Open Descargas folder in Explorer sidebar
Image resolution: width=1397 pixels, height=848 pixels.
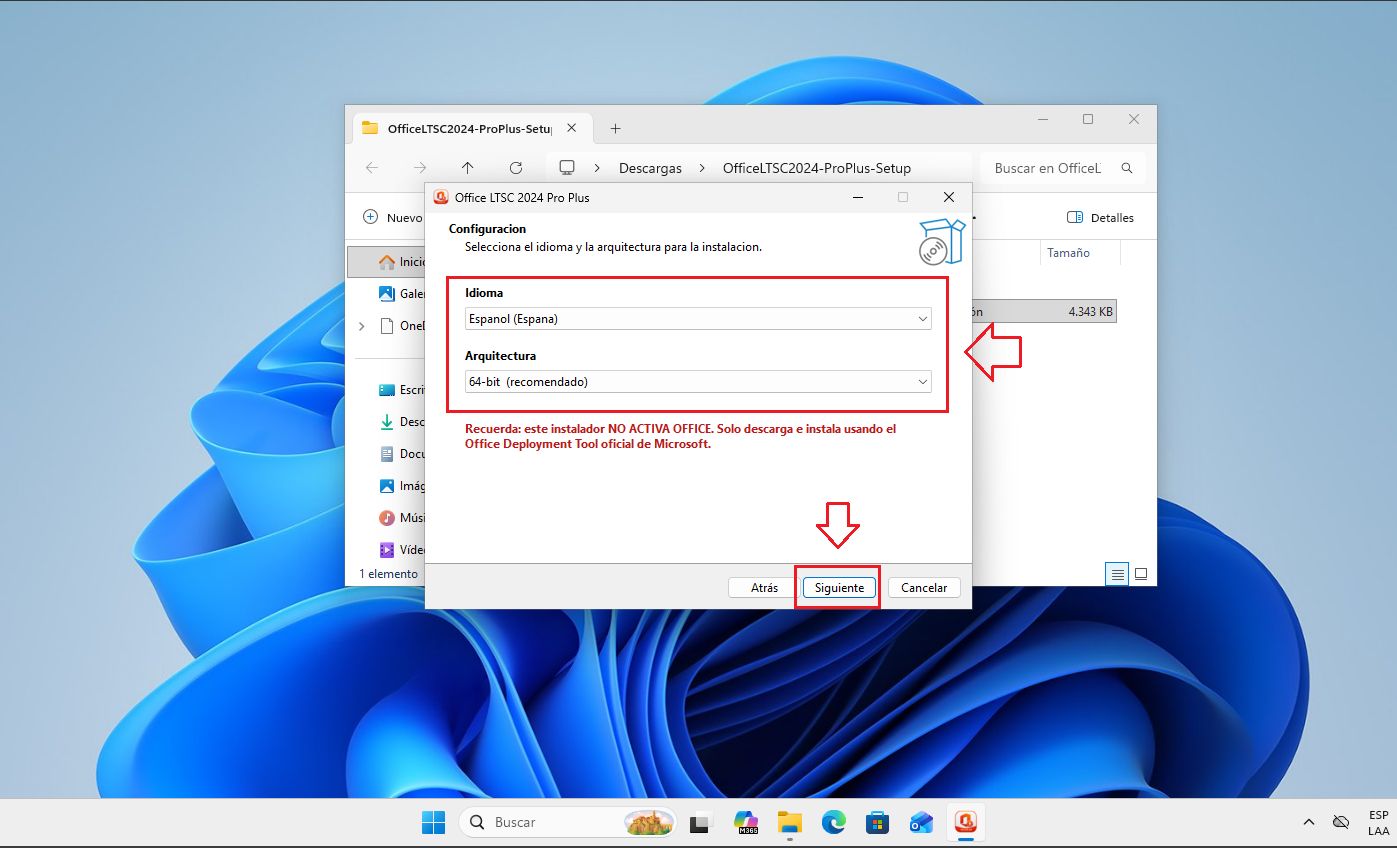(400, 422)
